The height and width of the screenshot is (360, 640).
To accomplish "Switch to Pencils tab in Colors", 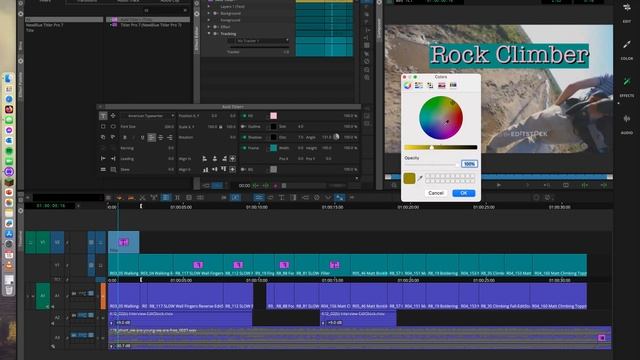I will click(453, 85).
